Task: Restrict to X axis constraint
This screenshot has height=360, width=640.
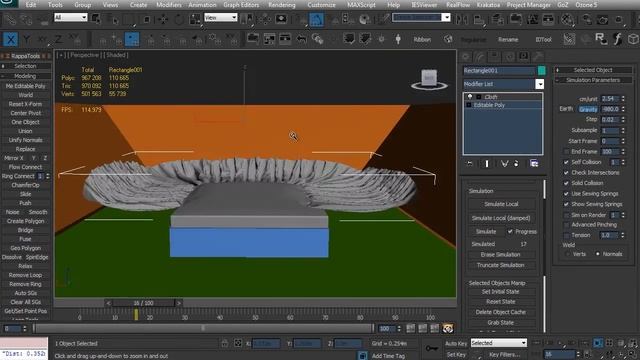Action: click(10, 39)
